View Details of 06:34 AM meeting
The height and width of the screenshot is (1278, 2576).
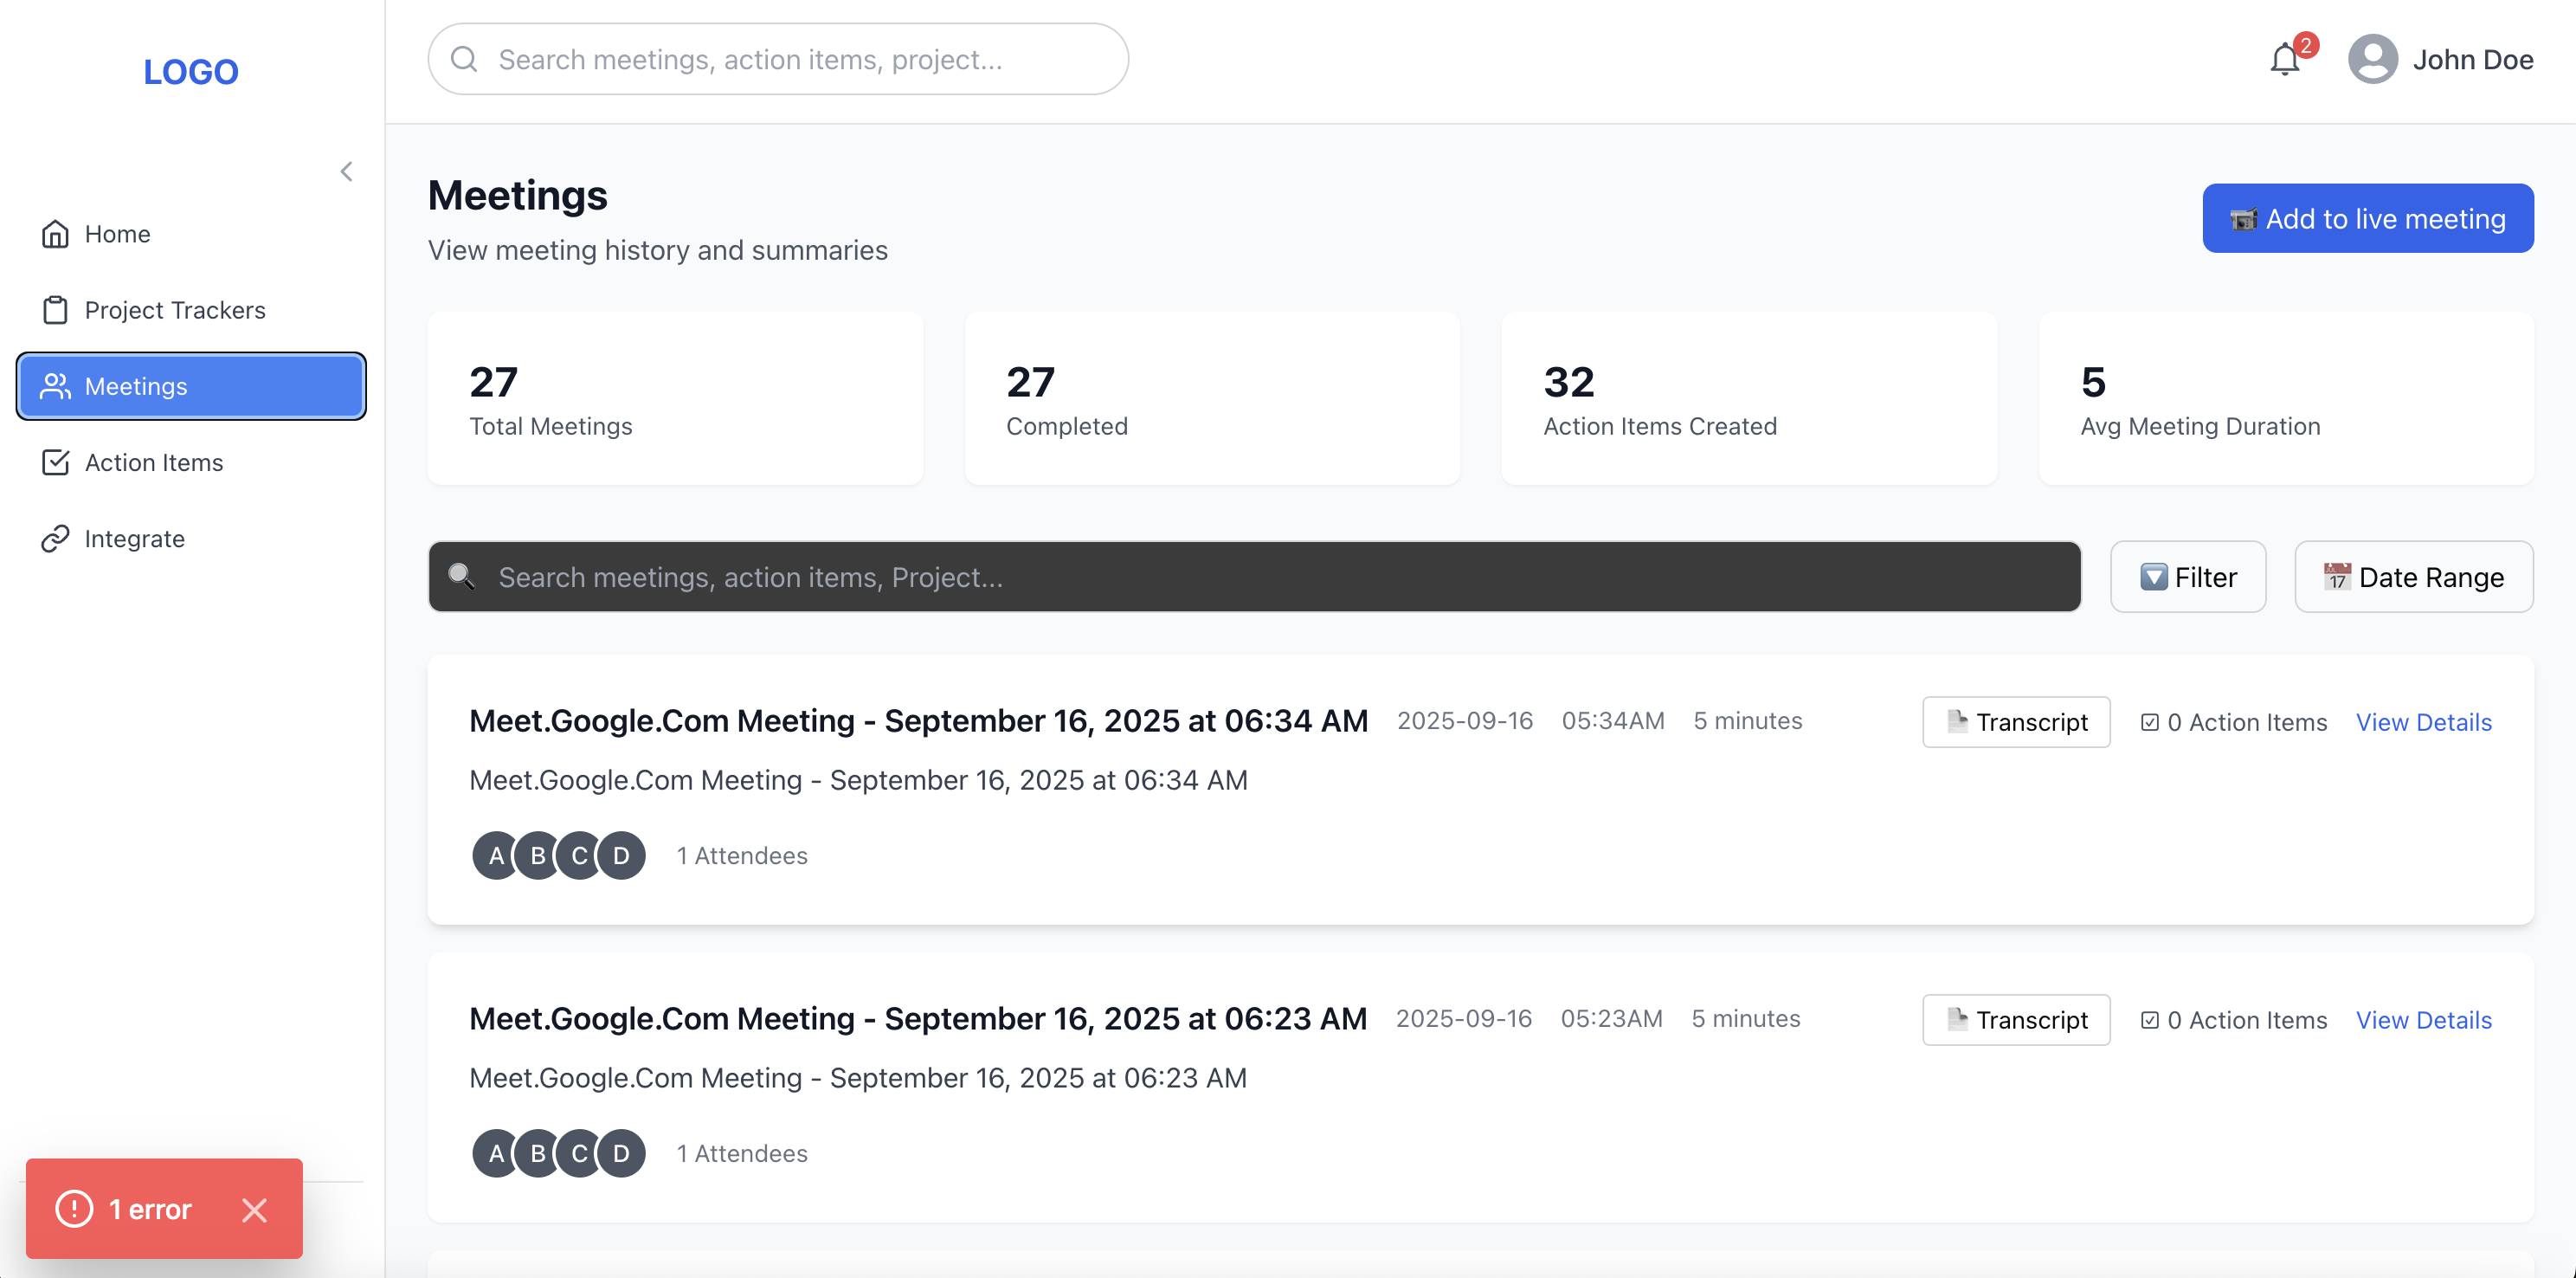2423,722
